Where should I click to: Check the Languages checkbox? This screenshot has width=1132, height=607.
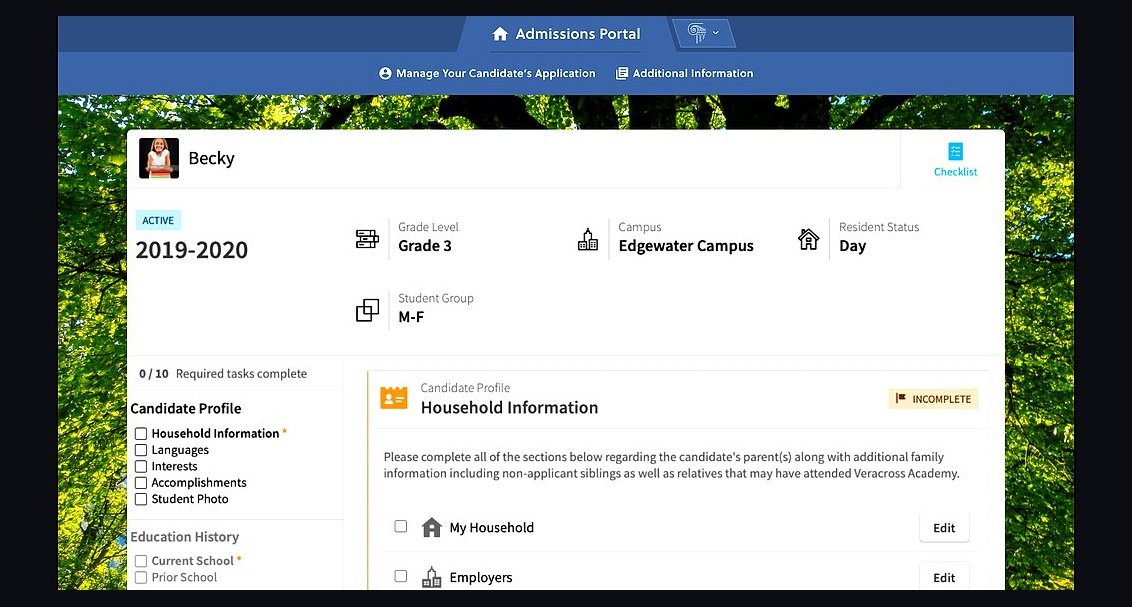pos(141,450)
